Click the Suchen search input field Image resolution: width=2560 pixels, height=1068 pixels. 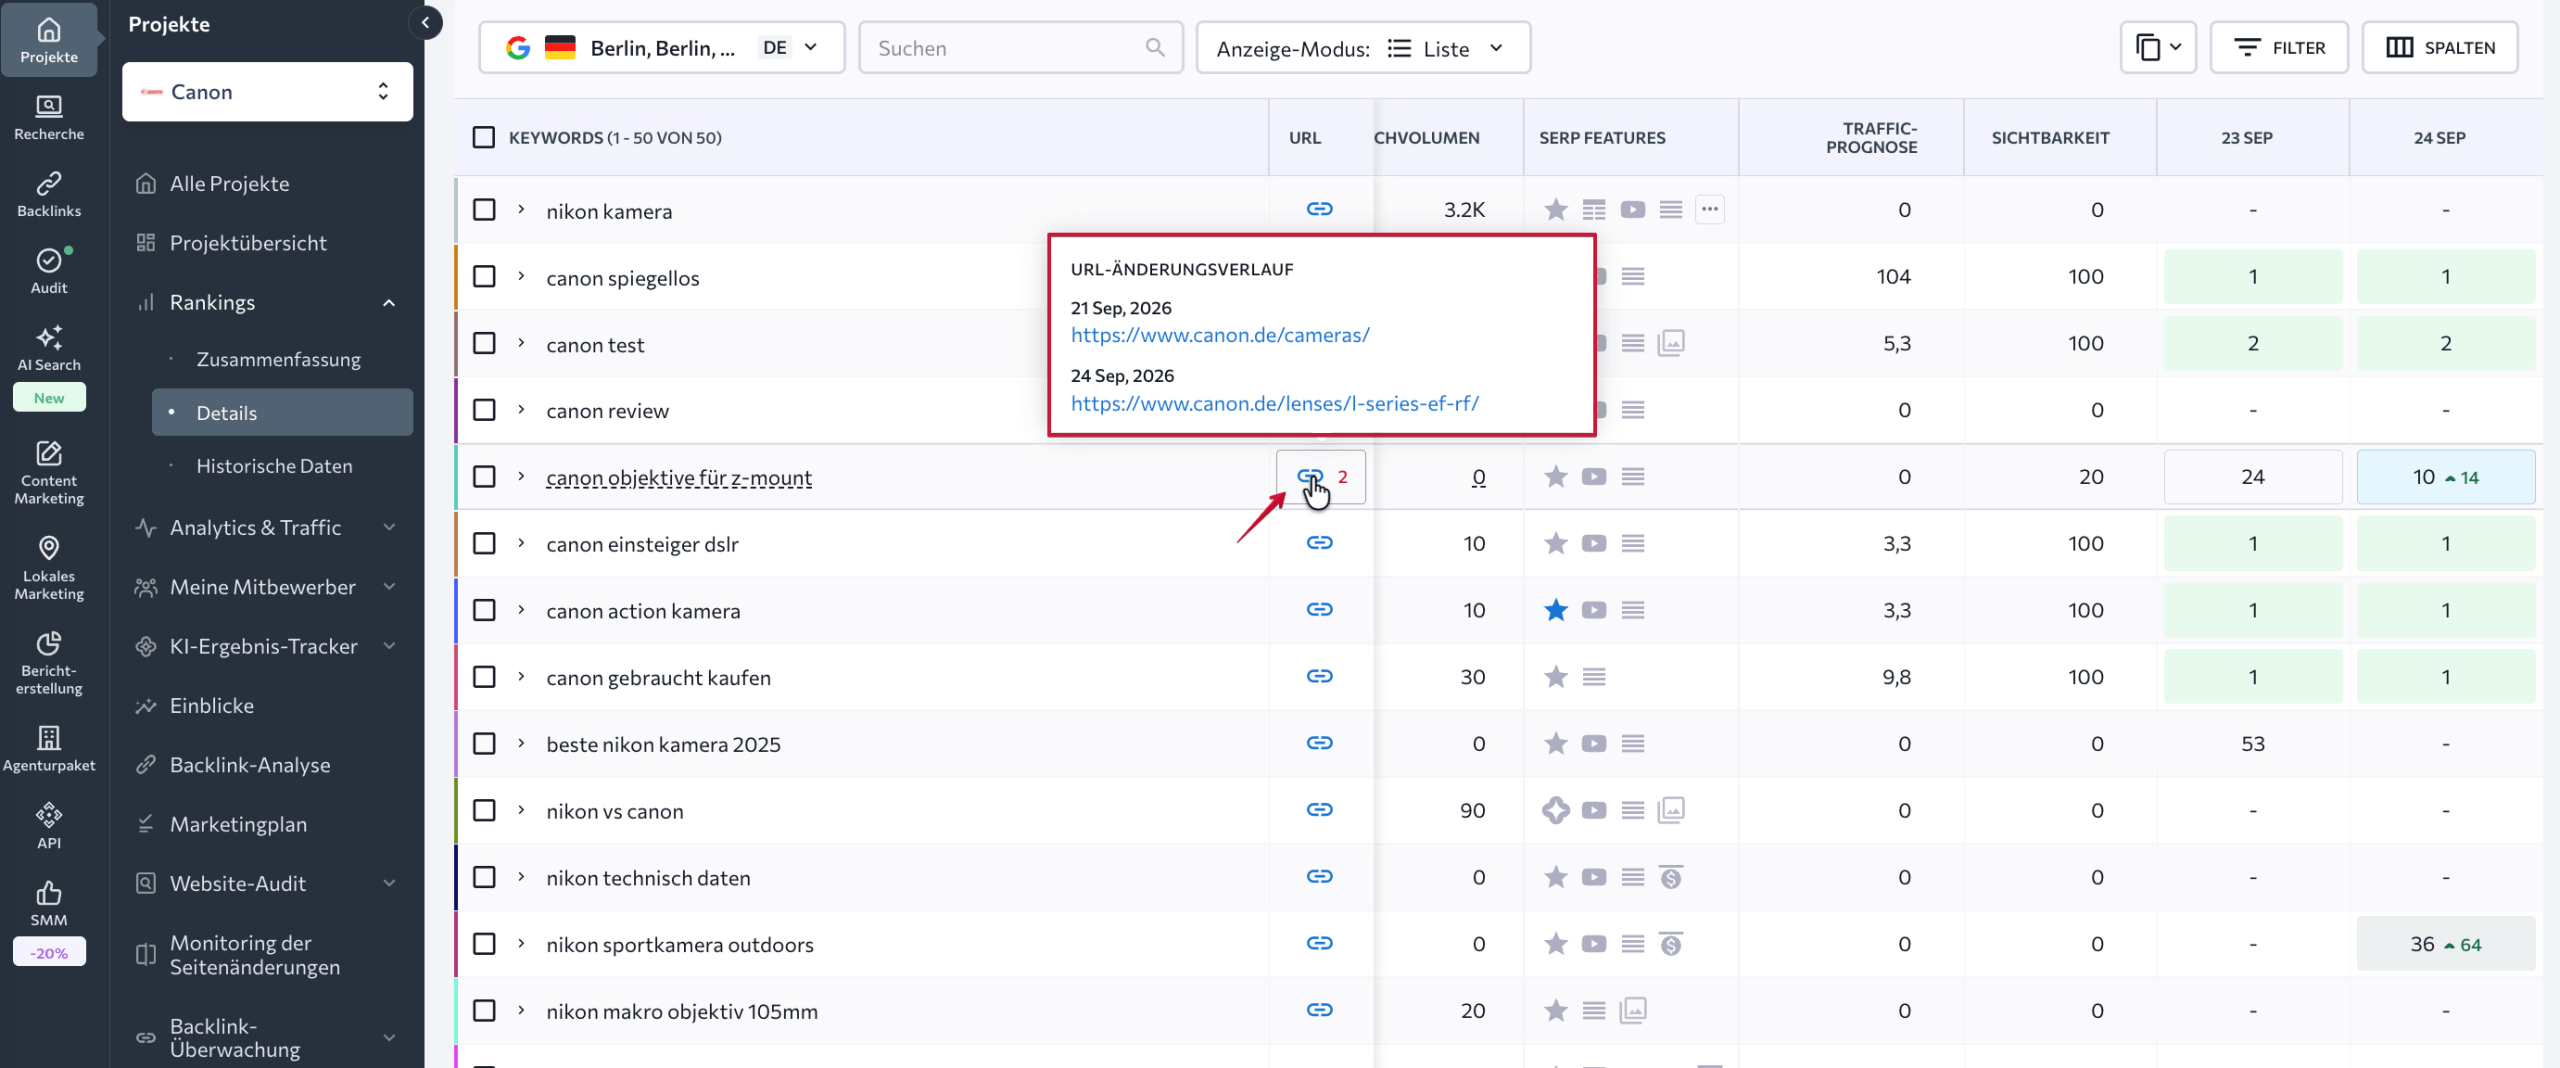[x=1020, y=48]
